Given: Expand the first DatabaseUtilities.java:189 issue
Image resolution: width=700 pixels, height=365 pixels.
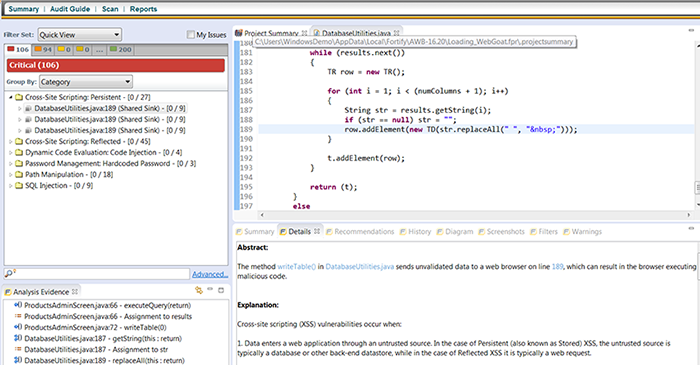Looking at the screenshot, I should 20,108.
